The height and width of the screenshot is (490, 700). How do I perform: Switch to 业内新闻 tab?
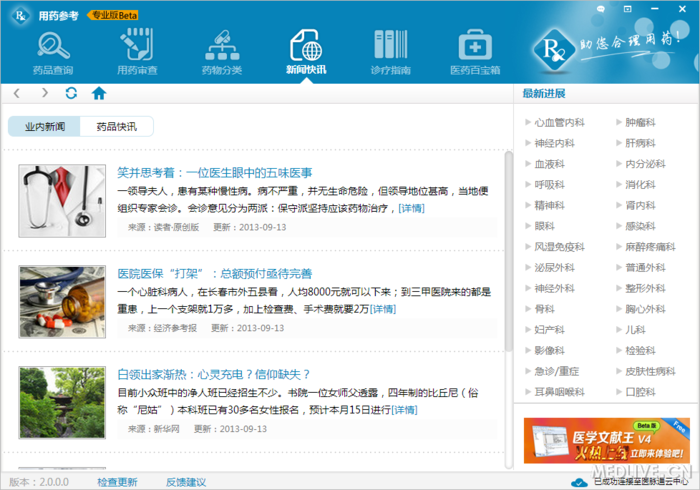(44, 127)
